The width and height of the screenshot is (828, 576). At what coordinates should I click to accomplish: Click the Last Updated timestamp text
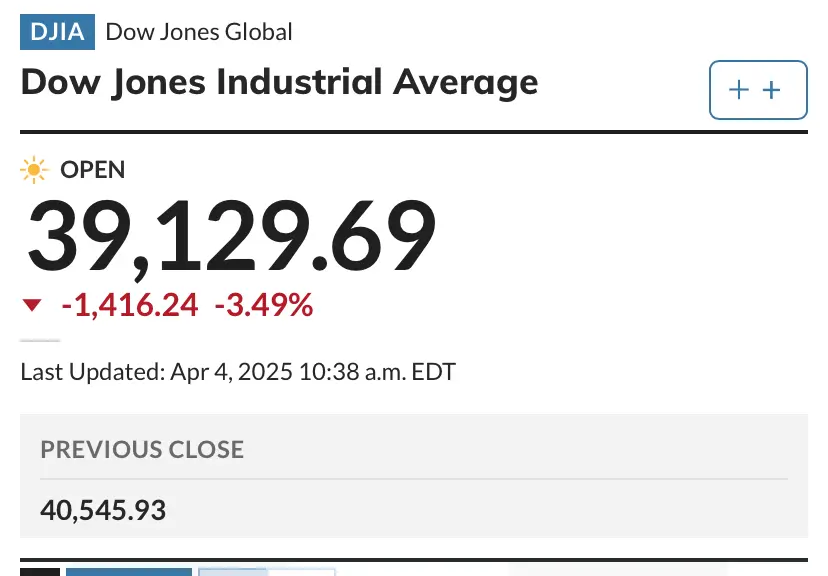click(238, 373)
